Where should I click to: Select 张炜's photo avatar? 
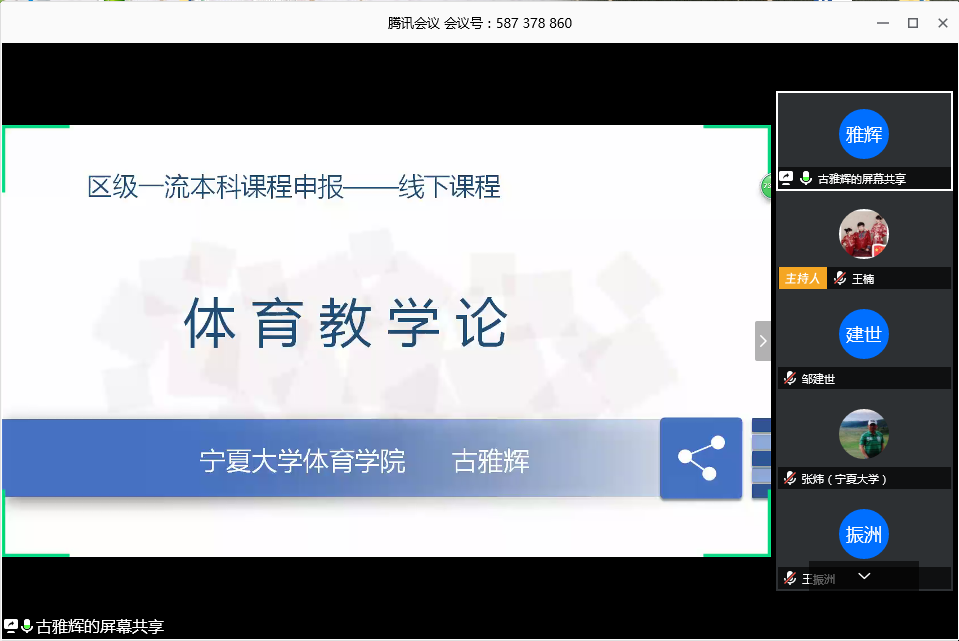click(864, 434)
